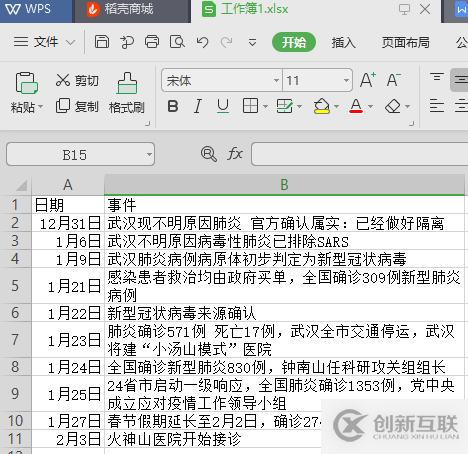Click the cell 新型冠状病毒来源确认
The height and width of the screenshot is (454, 468).
point(284,313)
